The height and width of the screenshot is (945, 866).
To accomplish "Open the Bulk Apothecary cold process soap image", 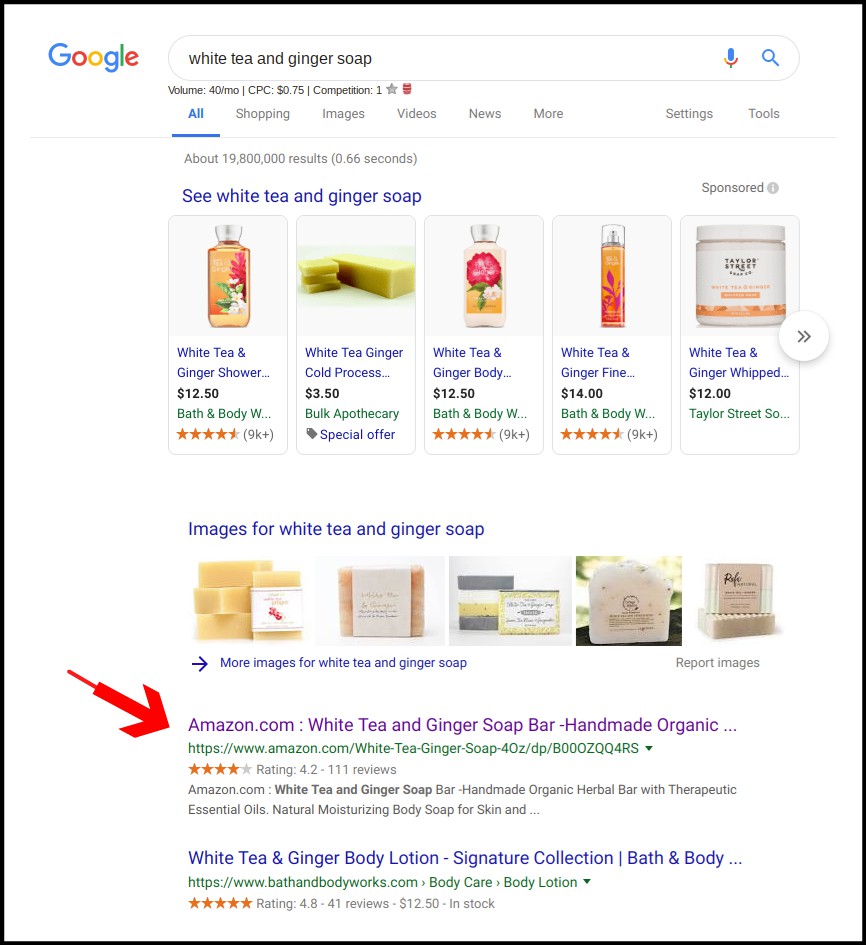I will point(356,276).
